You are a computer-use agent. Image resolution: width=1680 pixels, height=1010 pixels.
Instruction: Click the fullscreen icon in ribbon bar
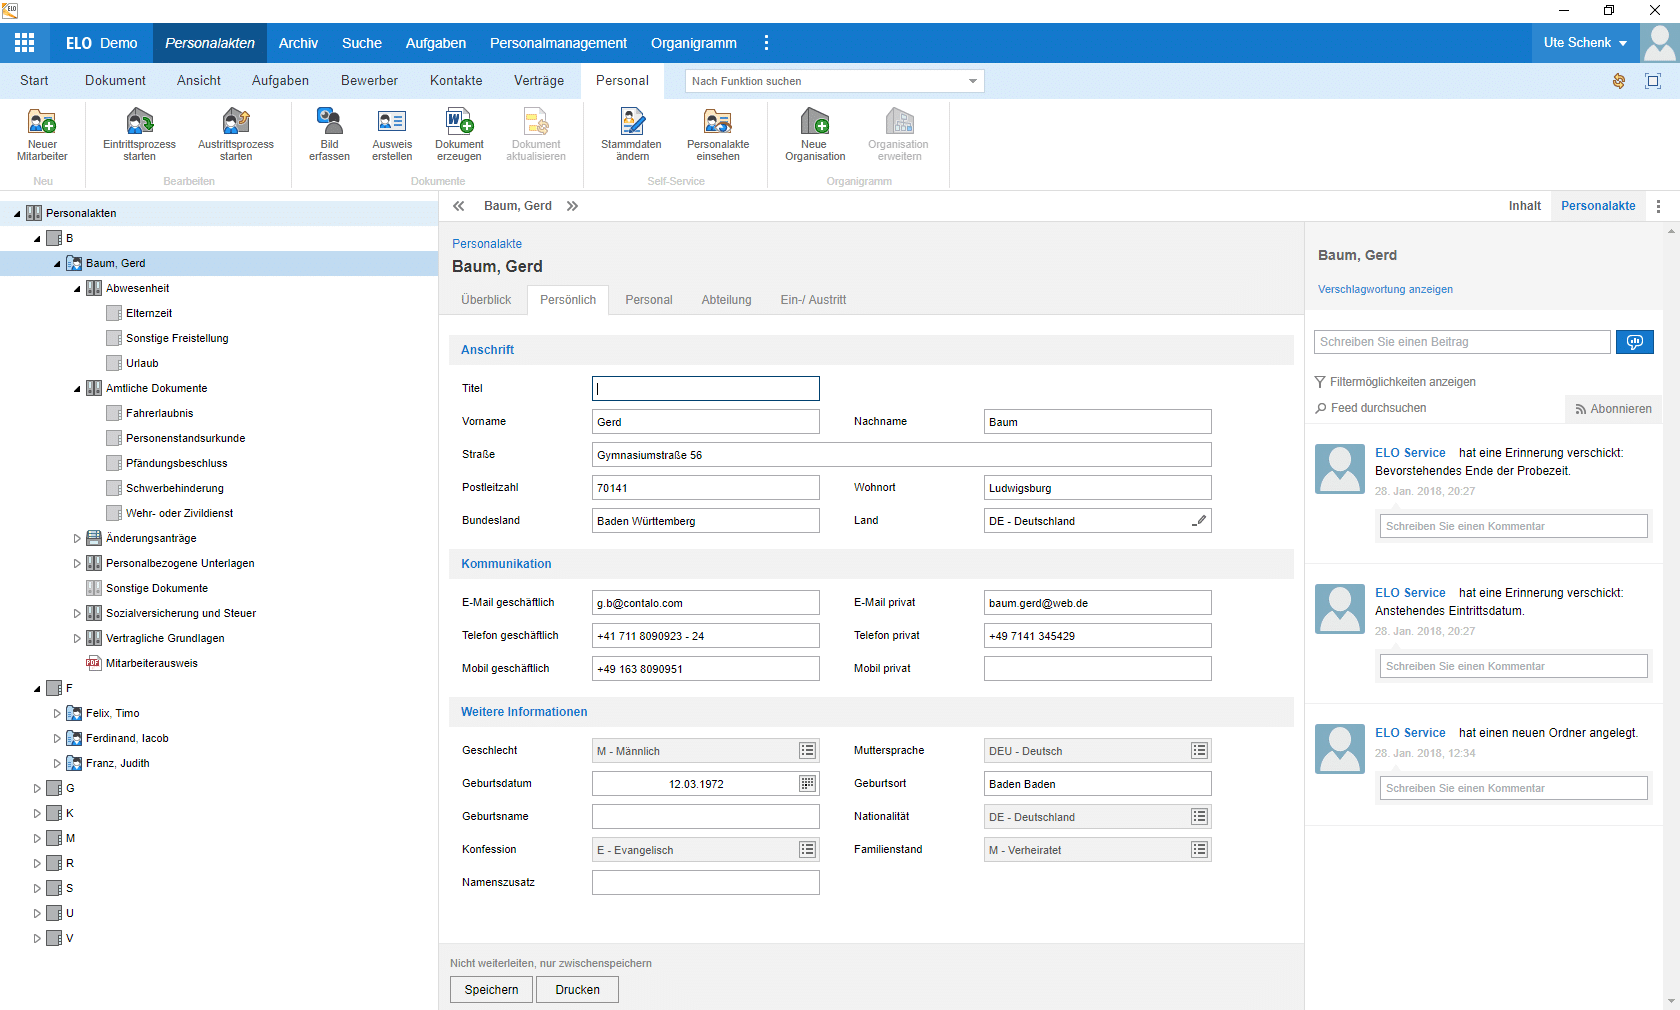[x=1653, y=81]
